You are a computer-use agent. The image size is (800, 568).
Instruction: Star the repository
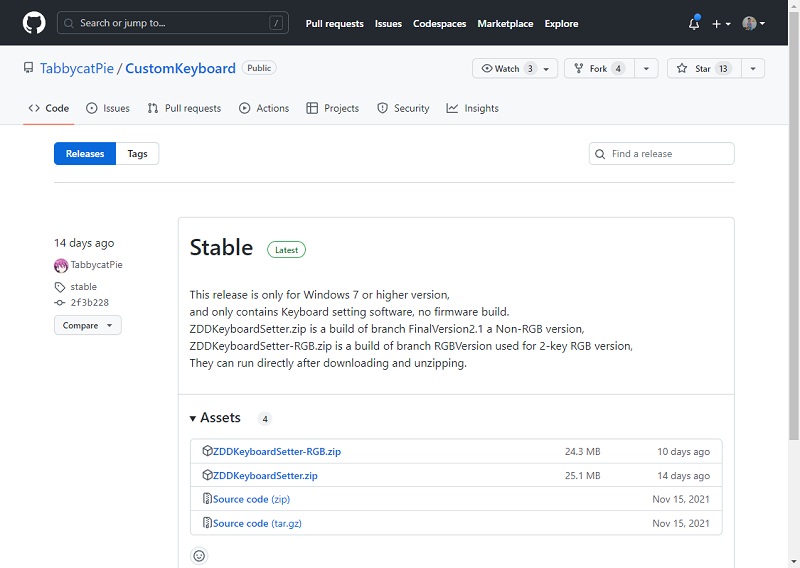click(704, 68)
